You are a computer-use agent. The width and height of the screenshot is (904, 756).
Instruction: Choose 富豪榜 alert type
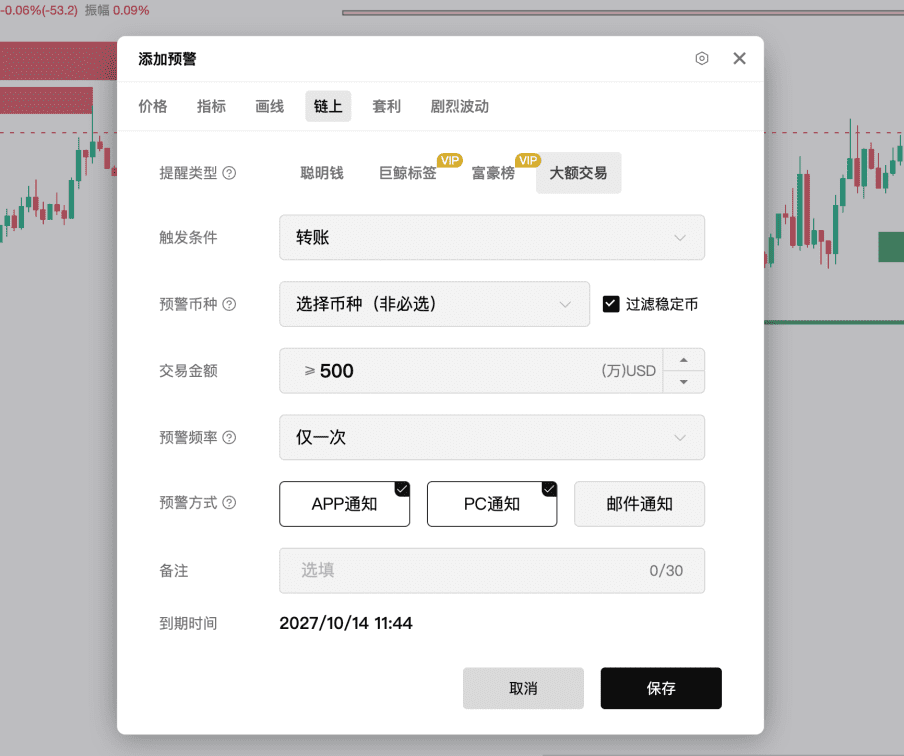tap(493, 173)
